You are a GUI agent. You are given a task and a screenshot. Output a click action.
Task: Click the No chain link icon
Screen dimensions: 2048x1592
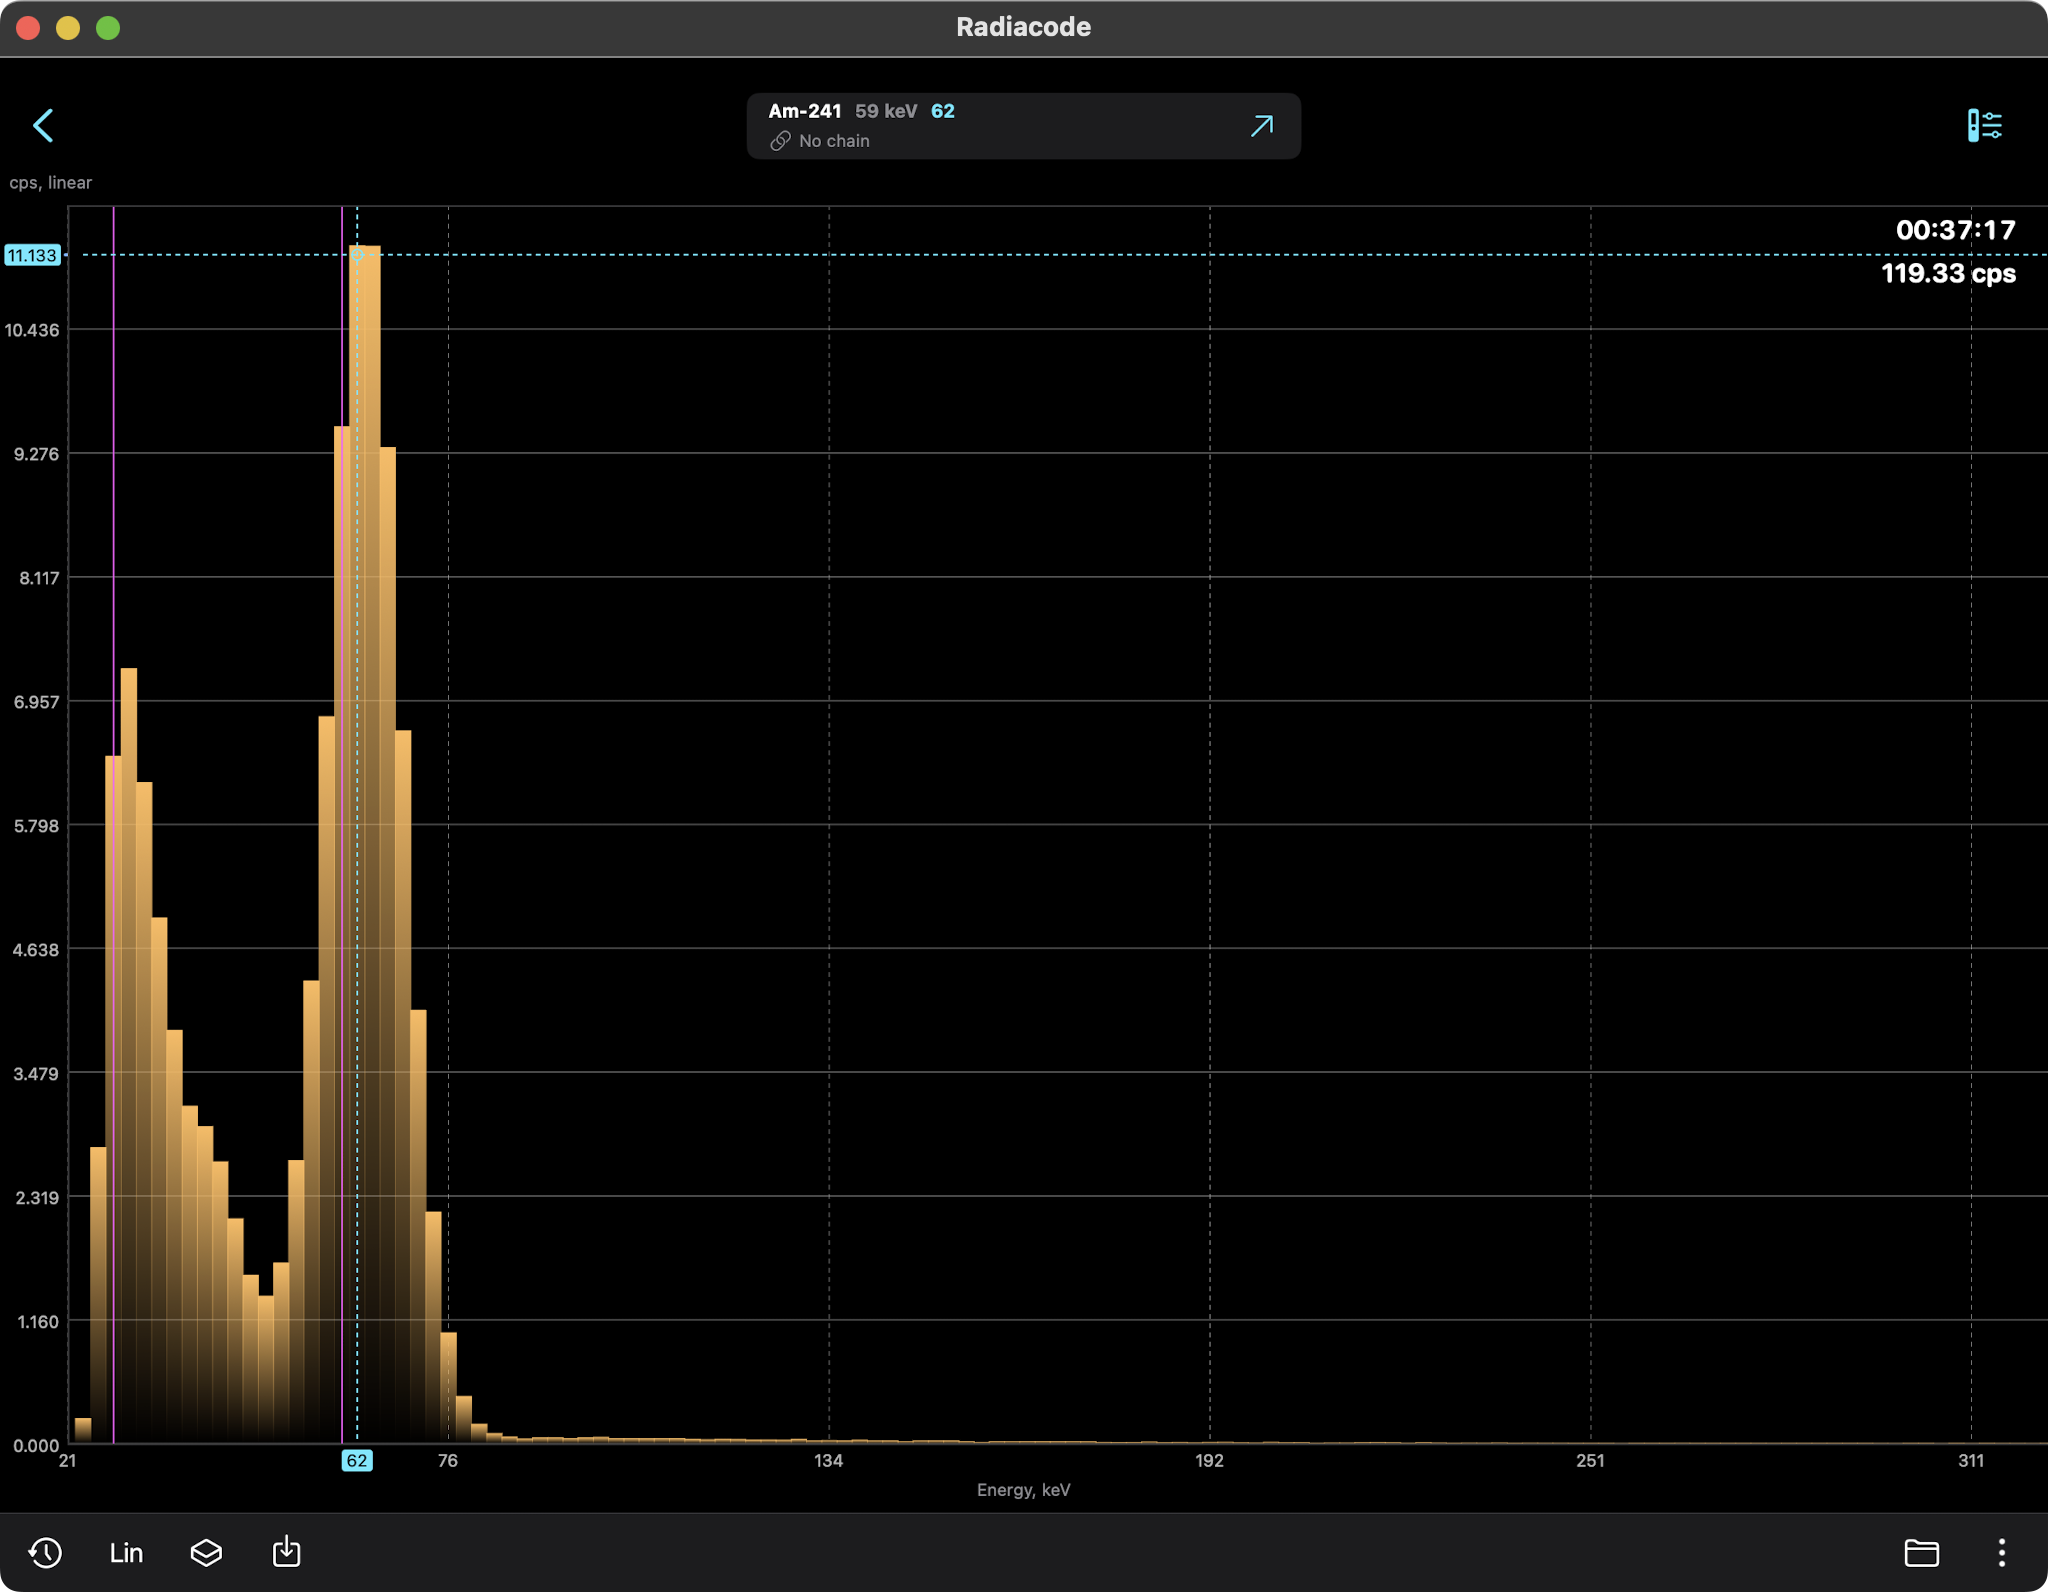point(780,141)
